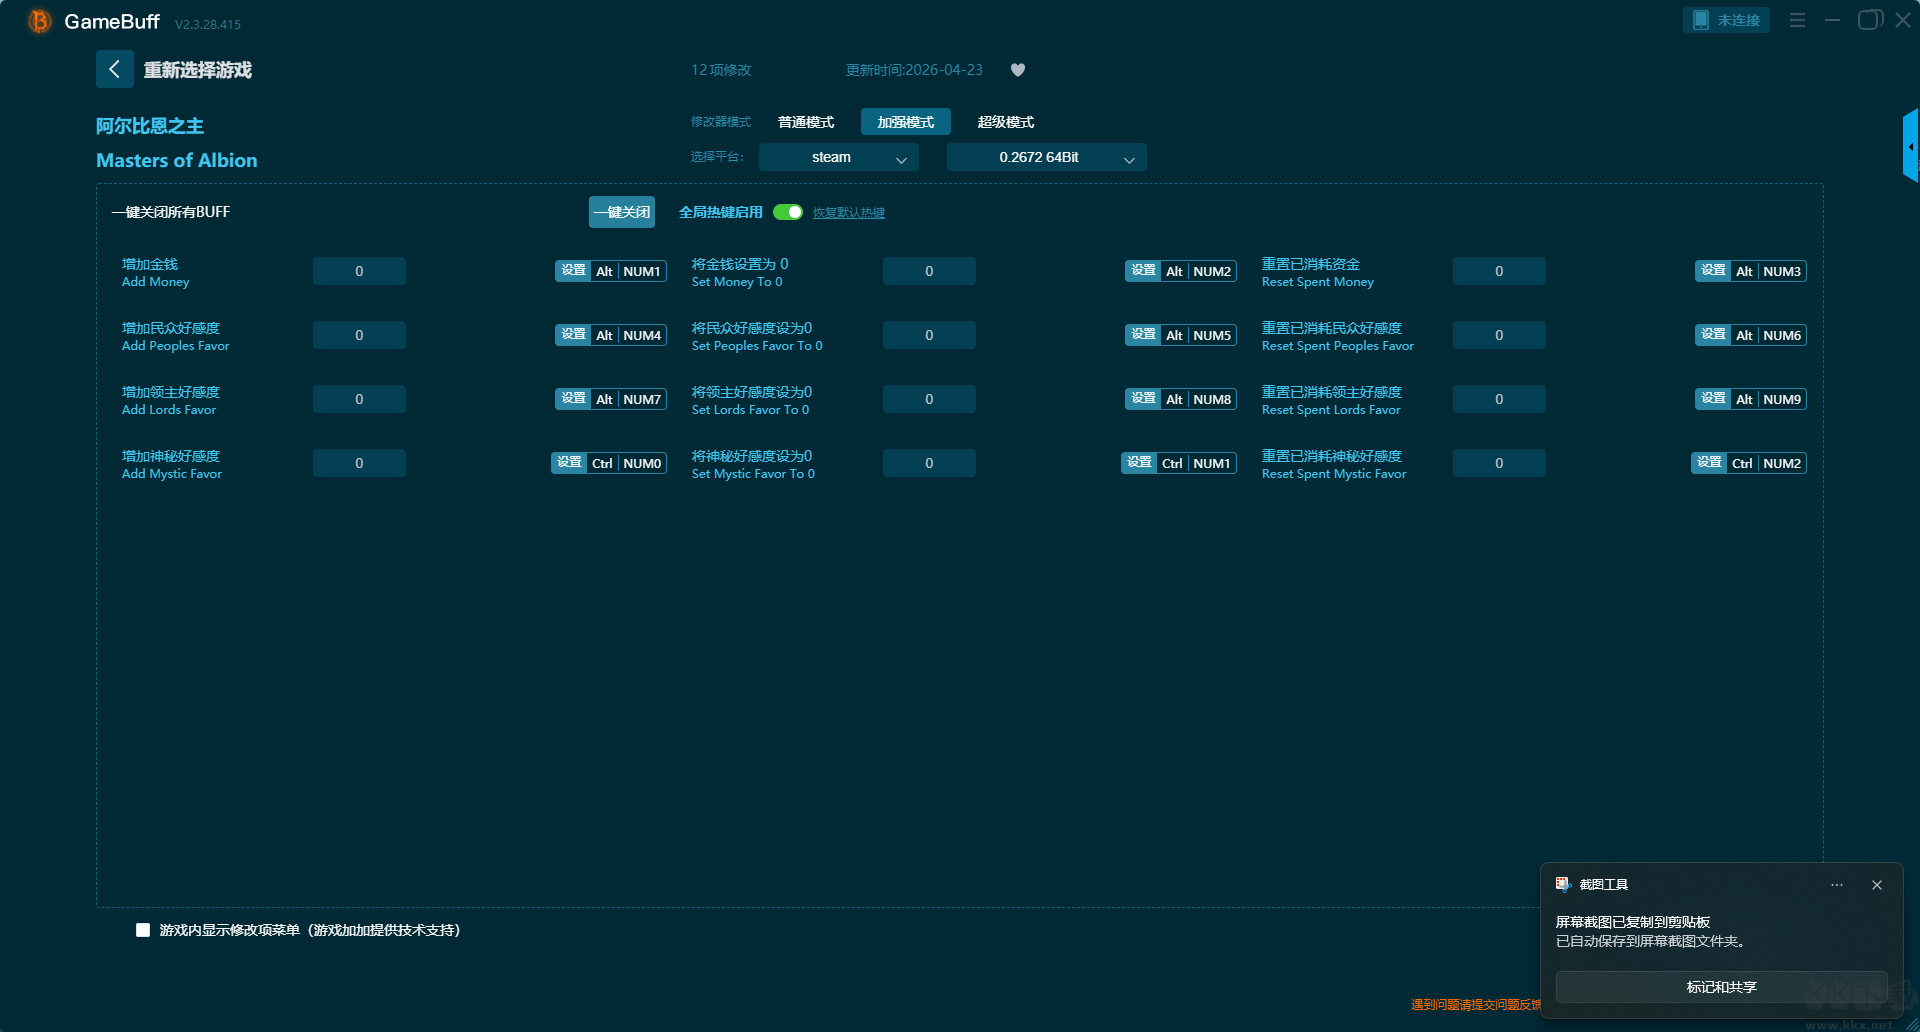Click the 未连接 connection status button
The image size is (1920, 1032).
[1726, 20]
